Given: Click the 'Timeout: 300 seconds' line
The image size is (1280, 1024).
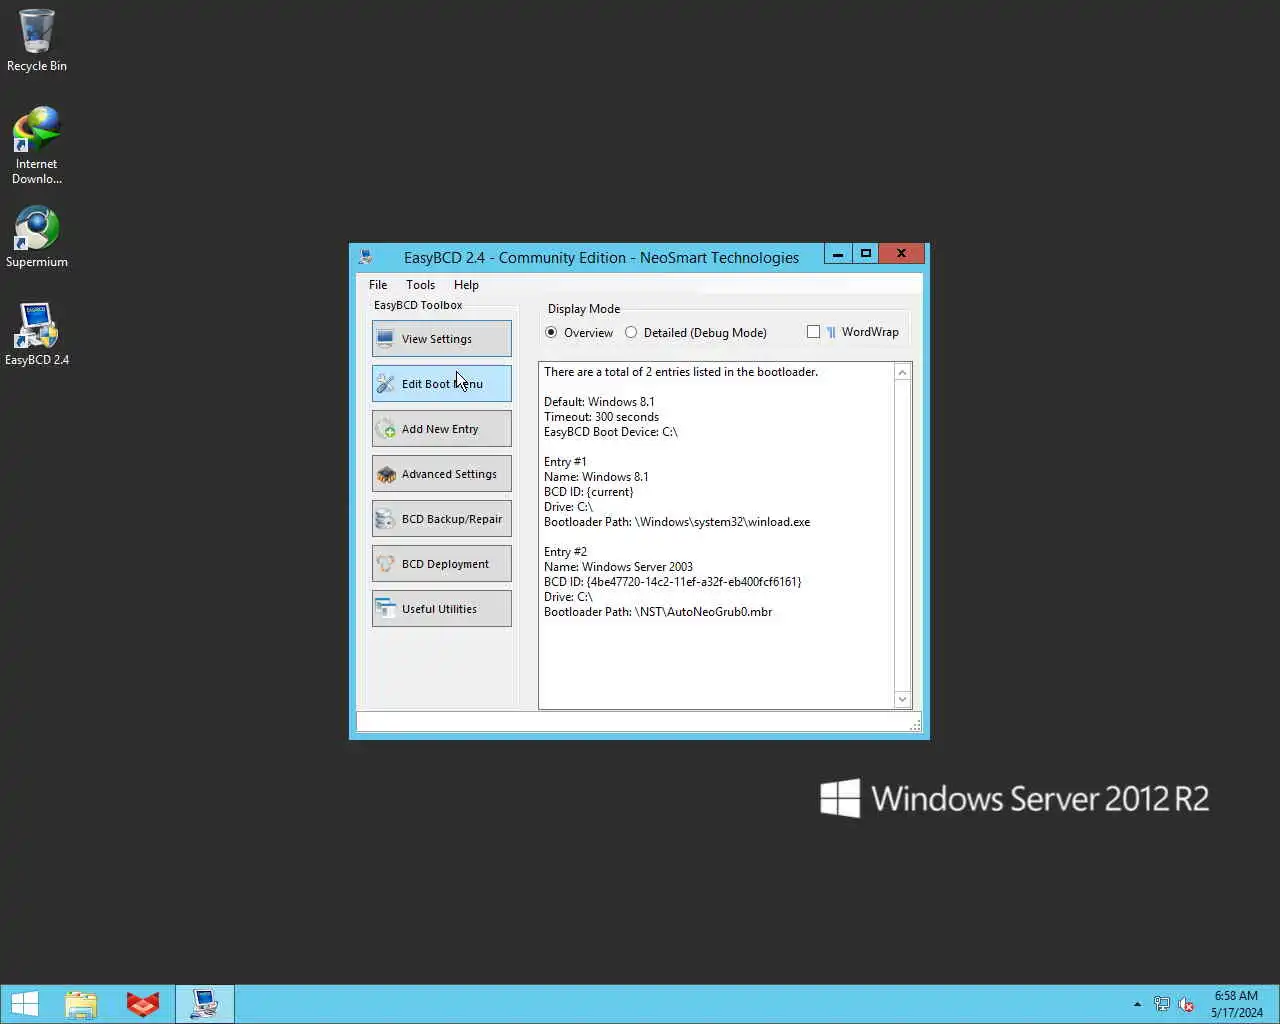Looking at the screenshot, I should coord(601,417).
